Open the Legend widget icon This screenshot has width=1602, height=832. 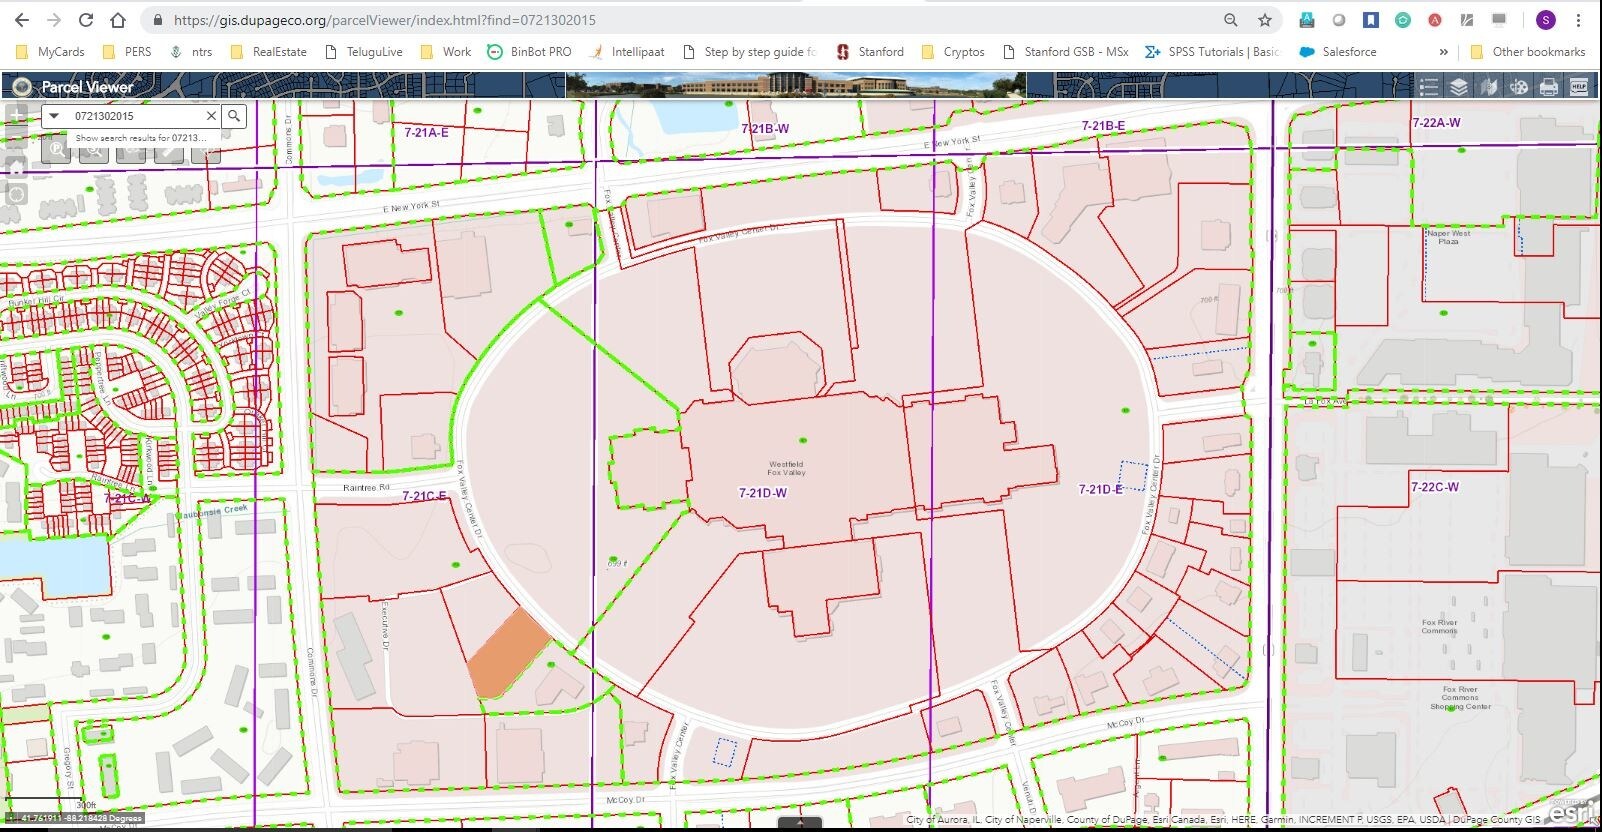coord(1429,87)
